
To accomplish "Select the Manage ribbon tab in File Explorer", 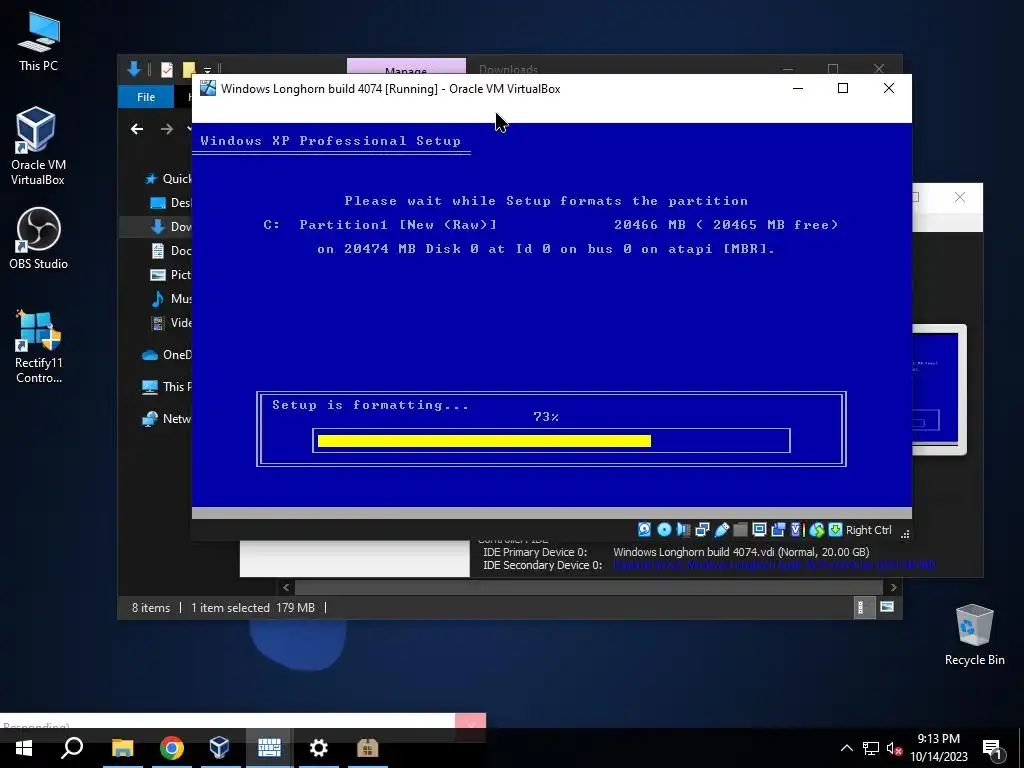I will 406,67.
